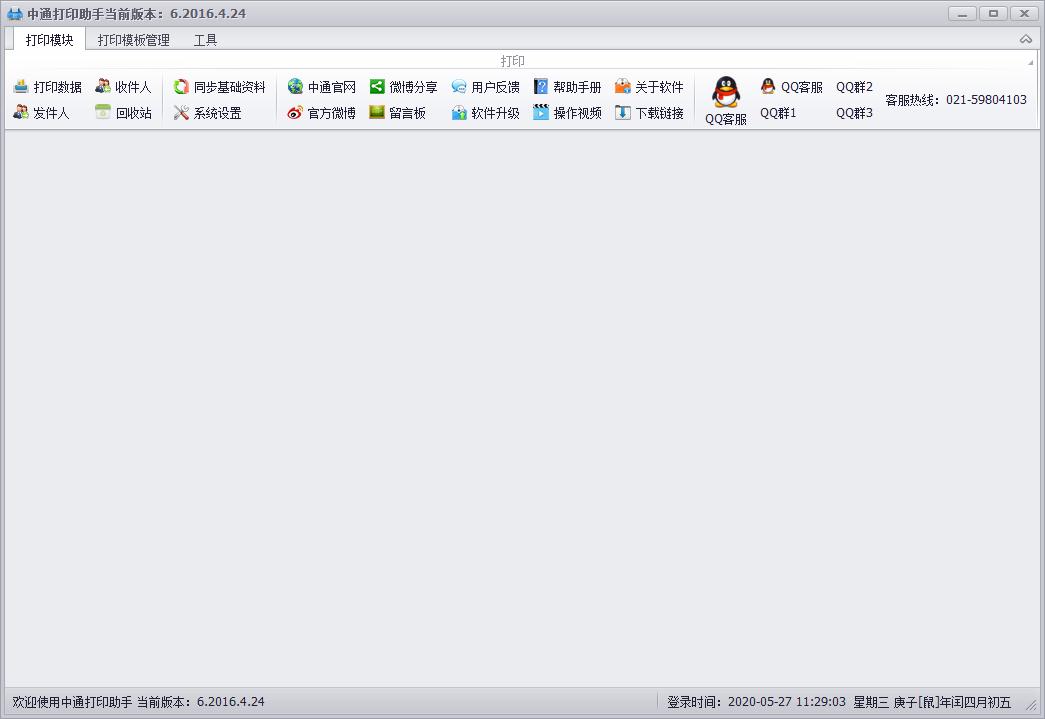Viewport: 1045px width, 719px height.
Task: Click the 打印 group launcher corner arrow
Action: tap(1030, 62)
